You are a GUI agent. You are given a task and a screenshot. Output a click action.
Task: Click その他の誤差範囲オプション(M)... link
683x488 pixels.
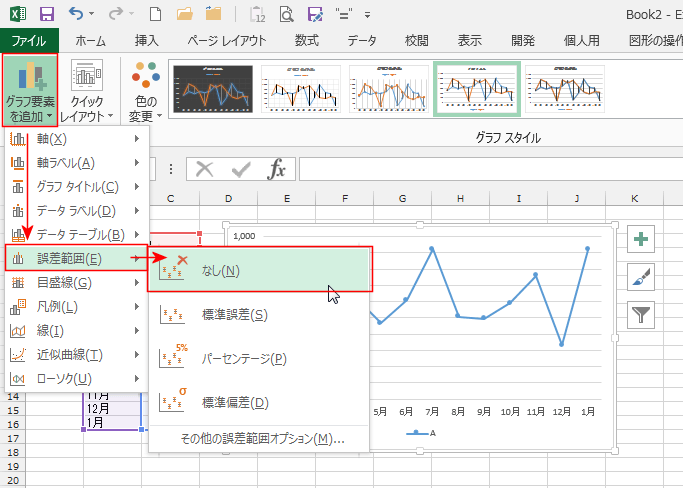click(x=262, y=438)
